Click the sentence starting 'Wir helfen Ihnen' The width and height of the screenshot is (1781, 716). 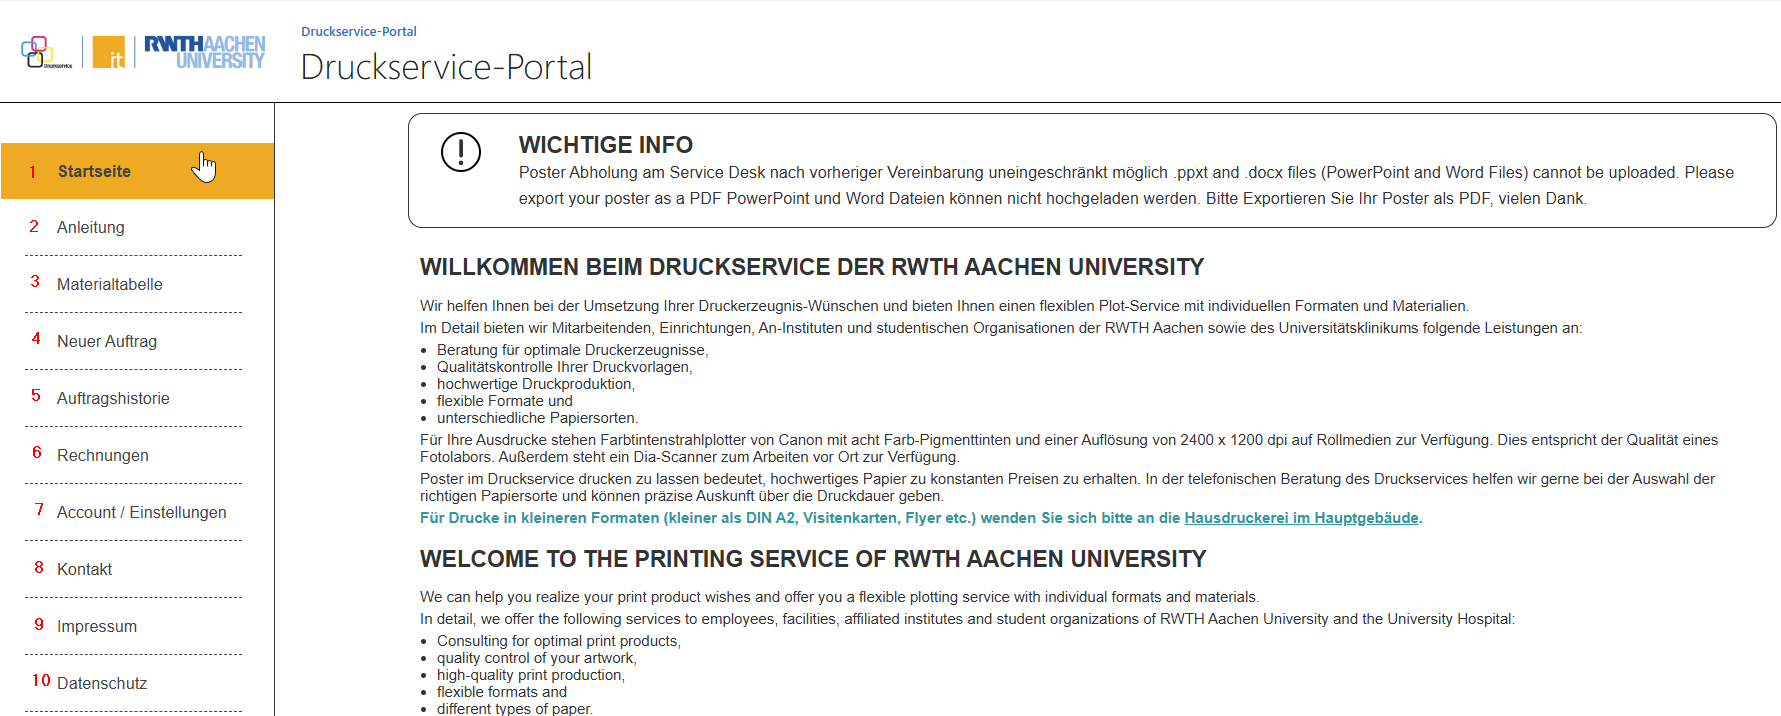[x=944, y=306]
